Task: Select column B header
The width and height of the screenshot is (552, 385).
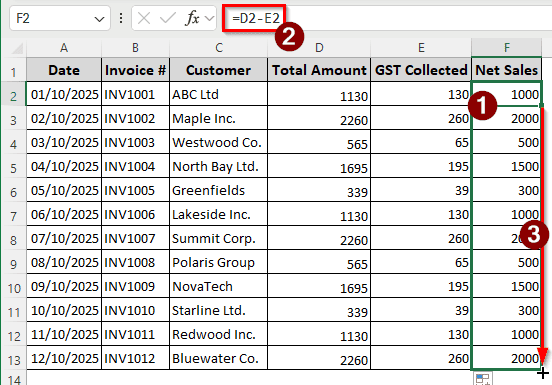Action: [x=136, y=48]
